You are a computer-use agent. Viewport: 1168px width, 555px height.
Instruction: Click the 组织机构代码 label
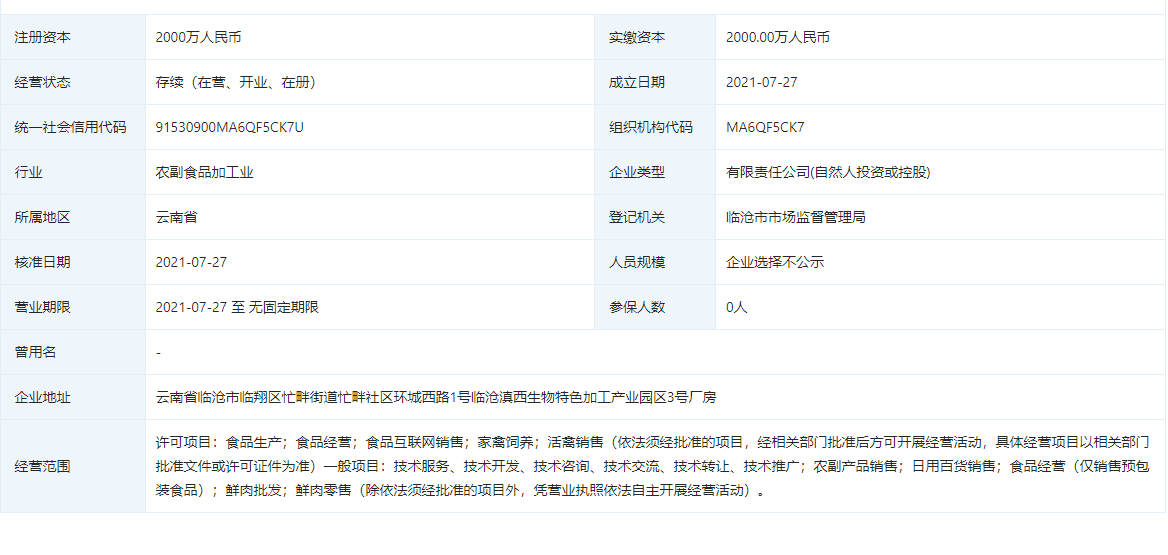650,127
